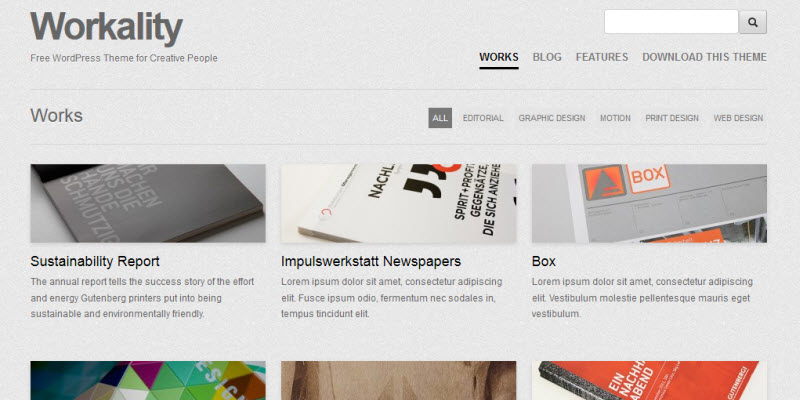Open the Works menu item
Image resolution: width=800 pixels, height=400 pixels.
pyautogui.click(x=499, y=57)
